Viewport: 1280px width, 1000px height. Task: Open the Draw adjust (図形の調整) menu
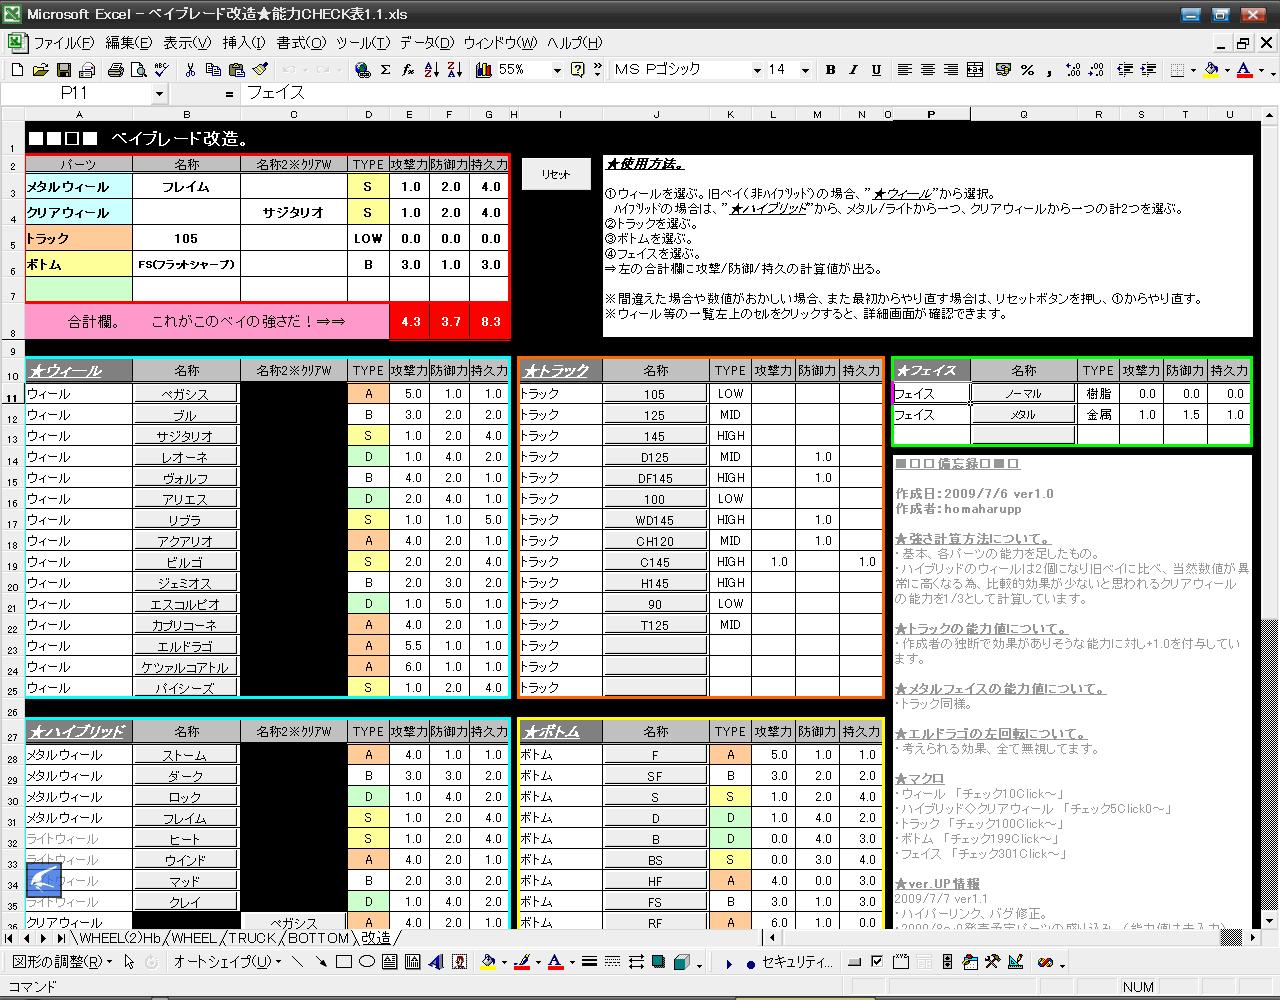coord(61,963)
